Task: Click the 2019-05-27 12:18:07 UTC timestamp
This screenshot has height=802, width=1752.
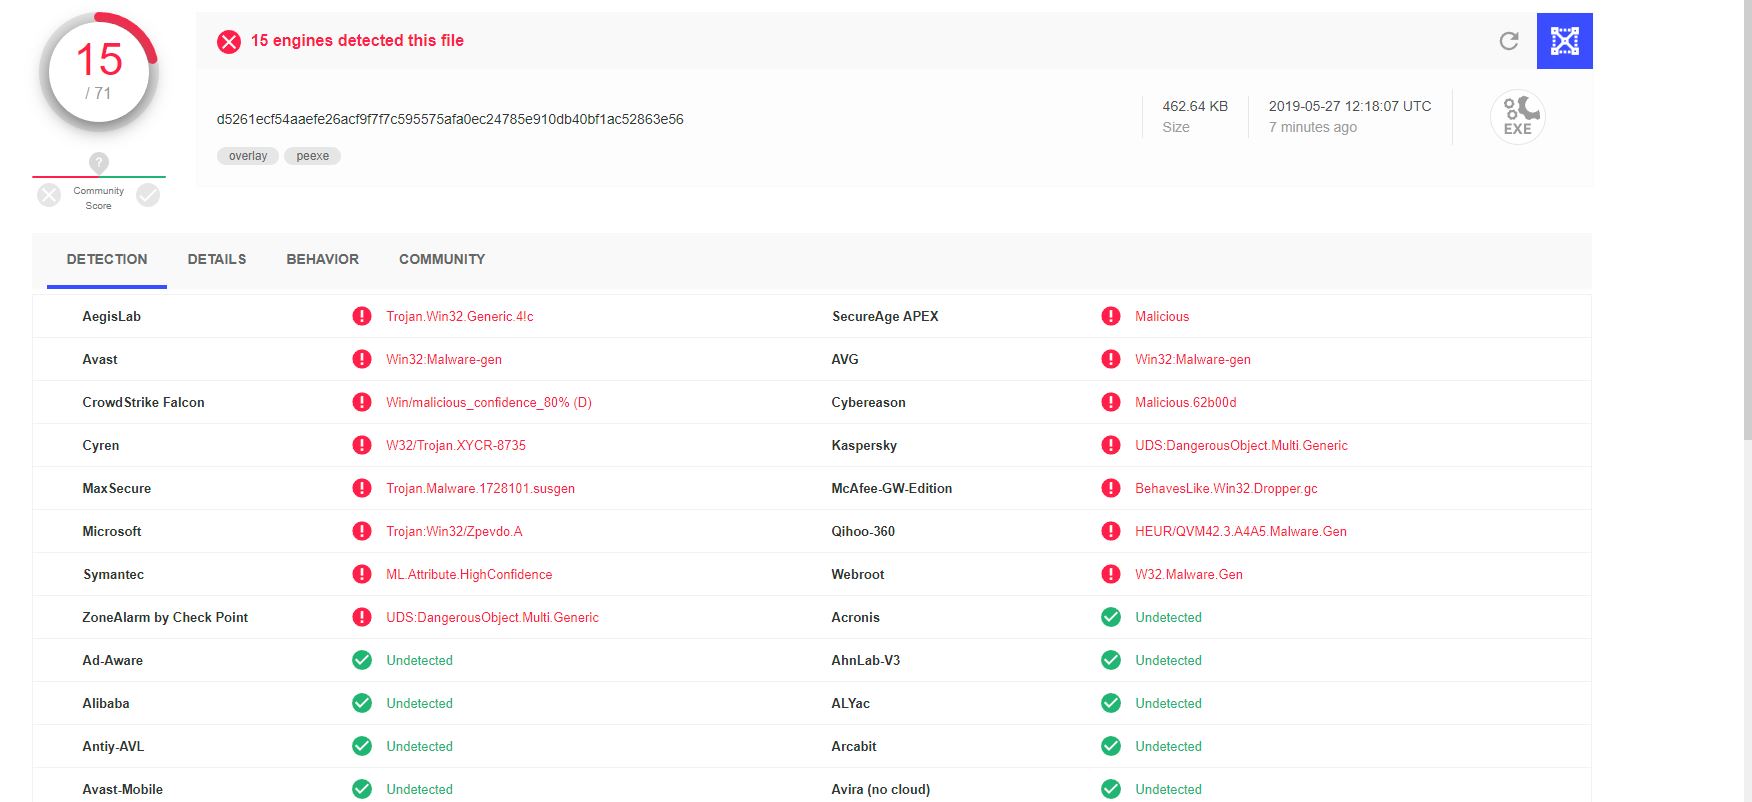Action: [x=1350, y=106]
